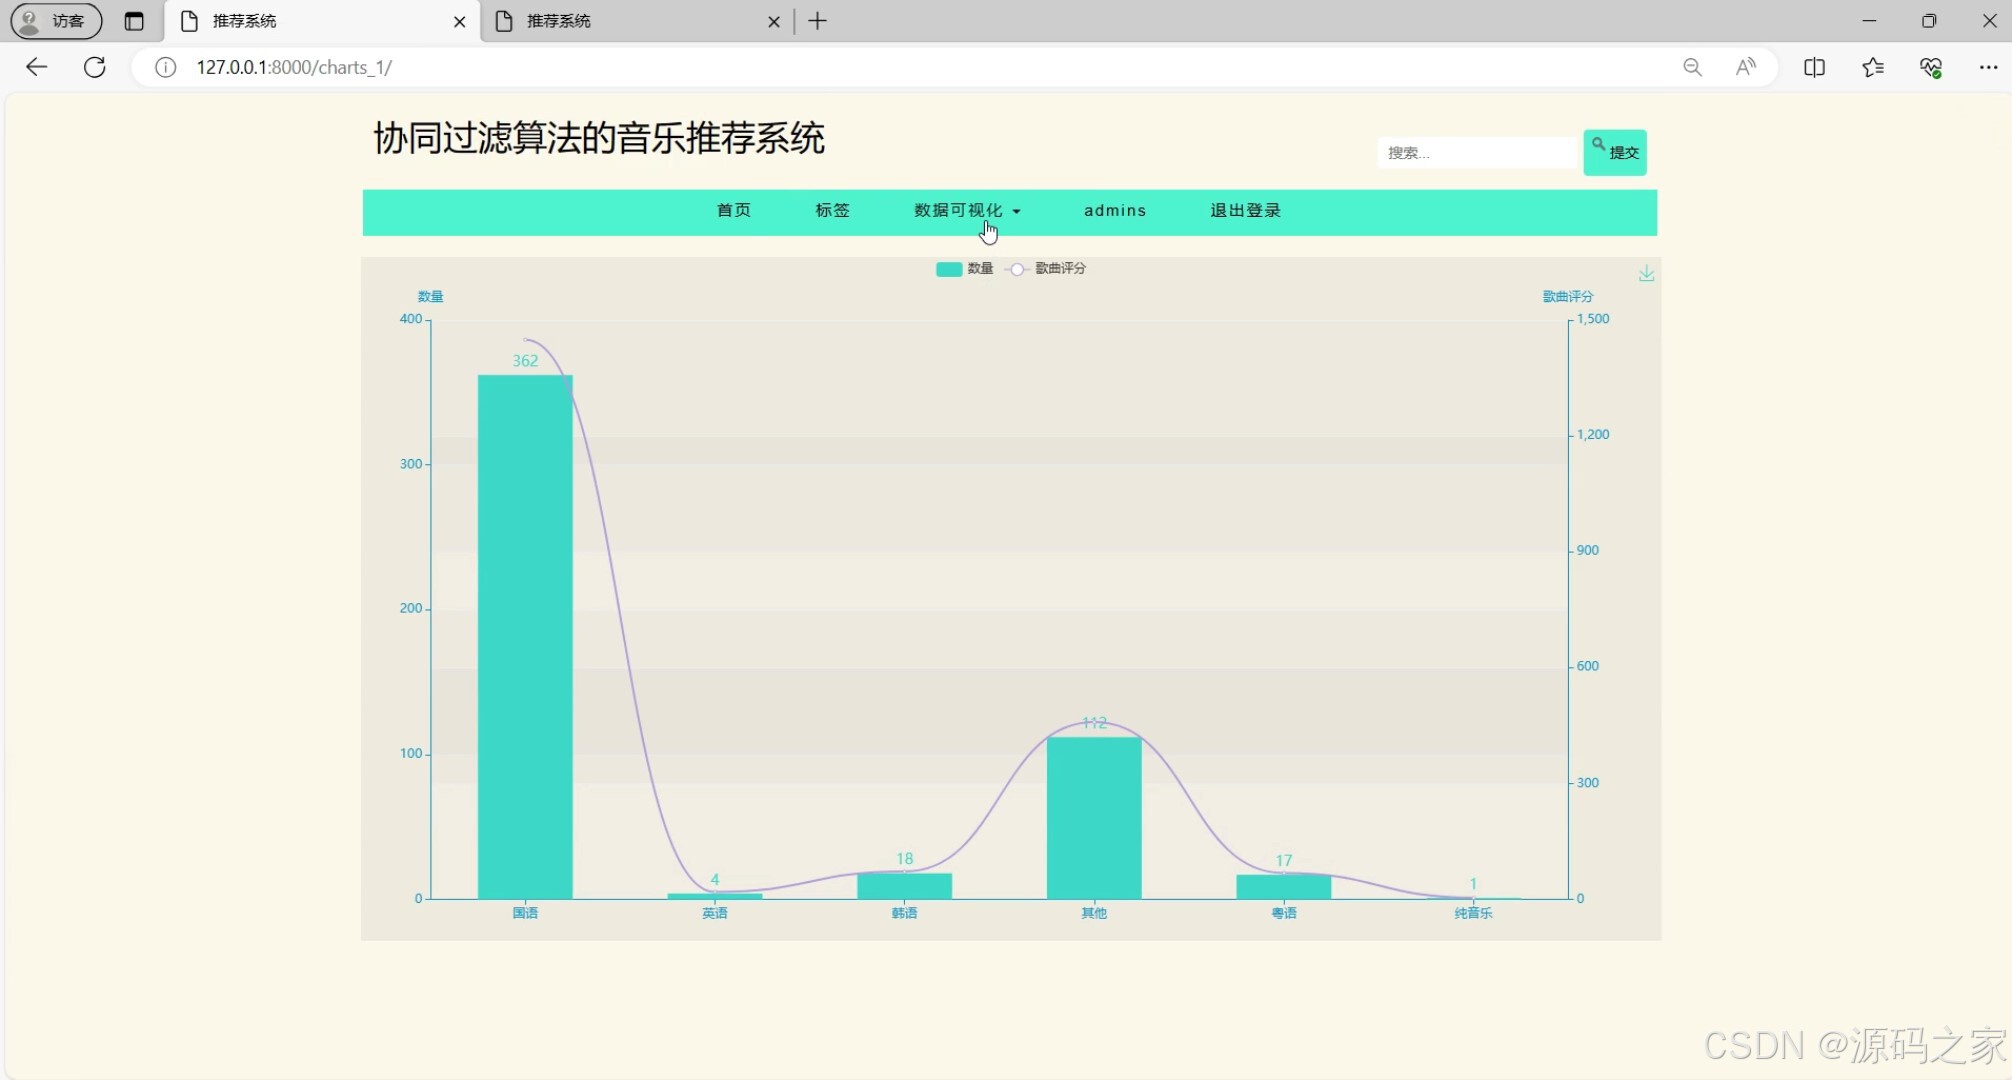
Task: Open browser Settings and more menu
Action: coord(1988,67)
